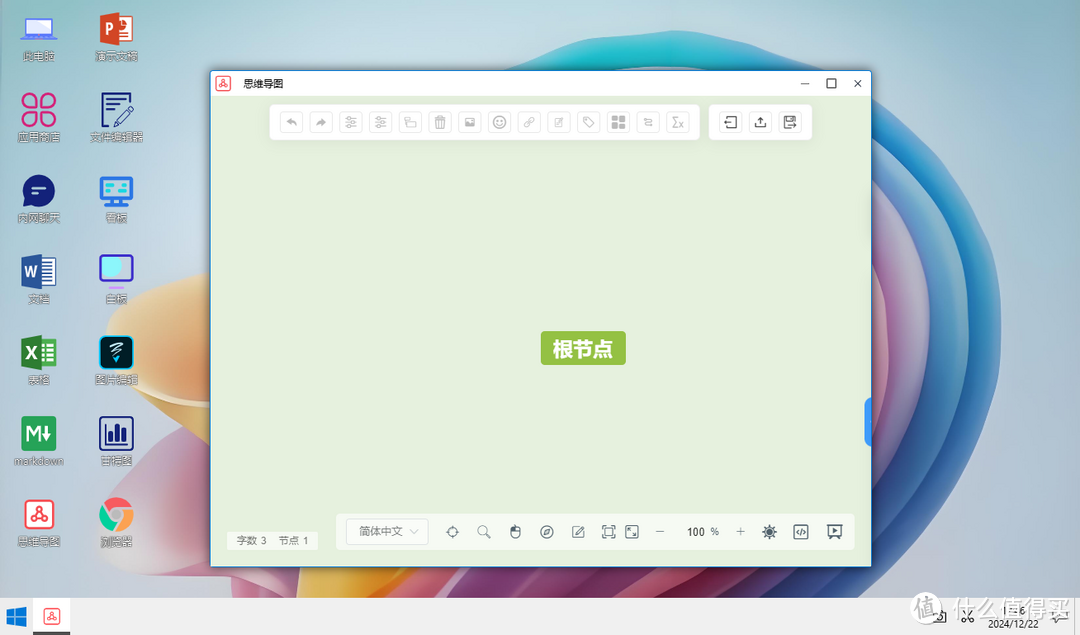Open the search icon in the bottom bar
The width and height of the screenshot is (1080, 635).
pos(484,532)
